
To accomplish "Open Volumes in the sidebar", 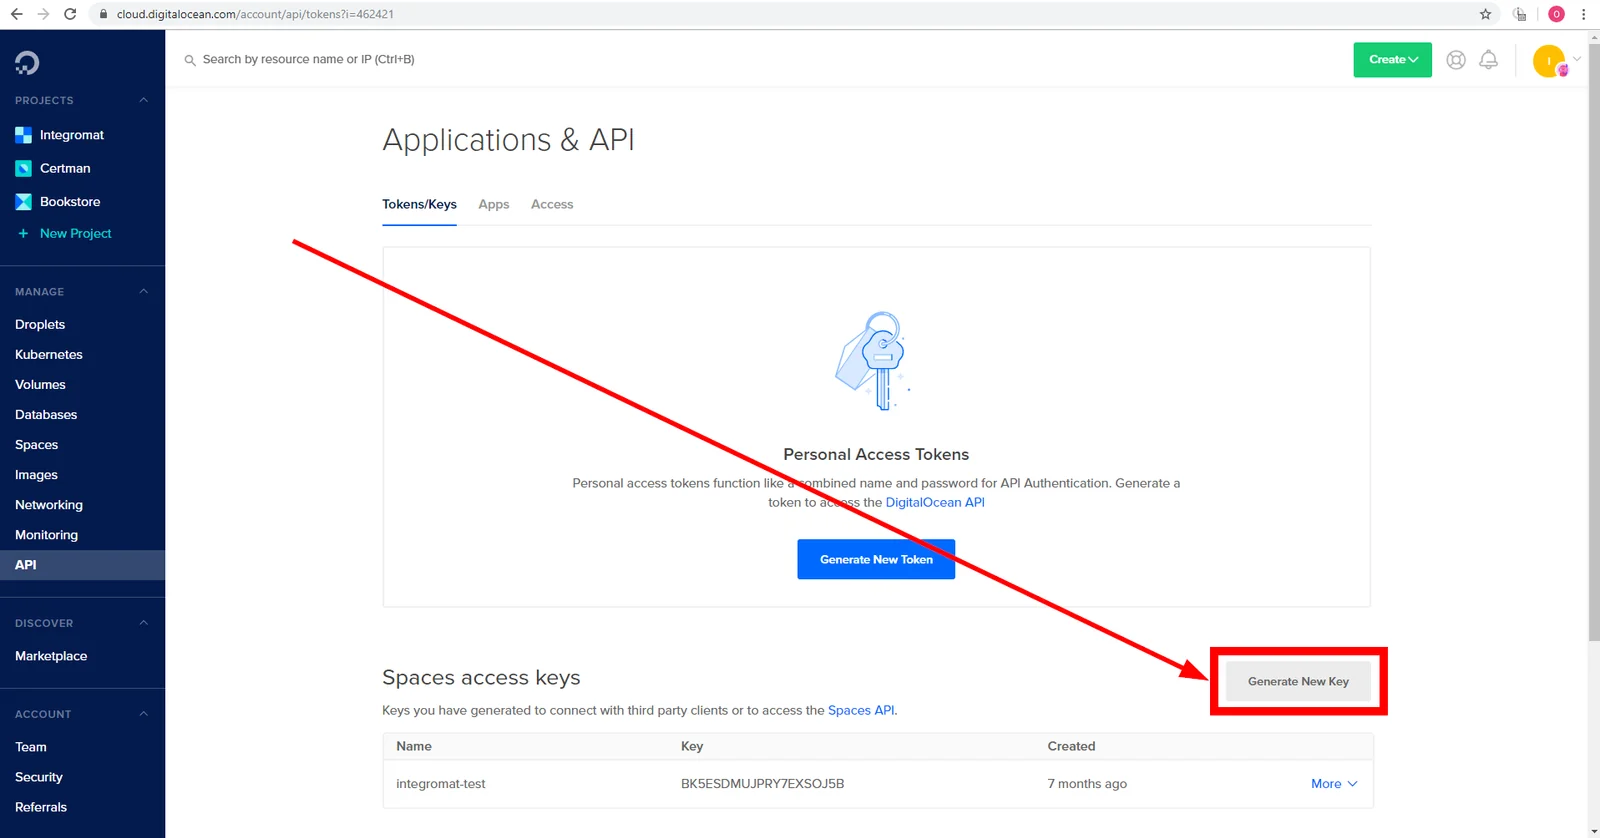I will pyautogui.click(x=40, y=384).
